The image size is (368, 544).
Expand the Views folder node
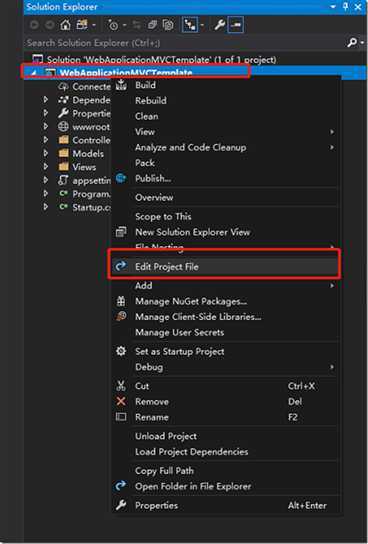tap(45, 167)
